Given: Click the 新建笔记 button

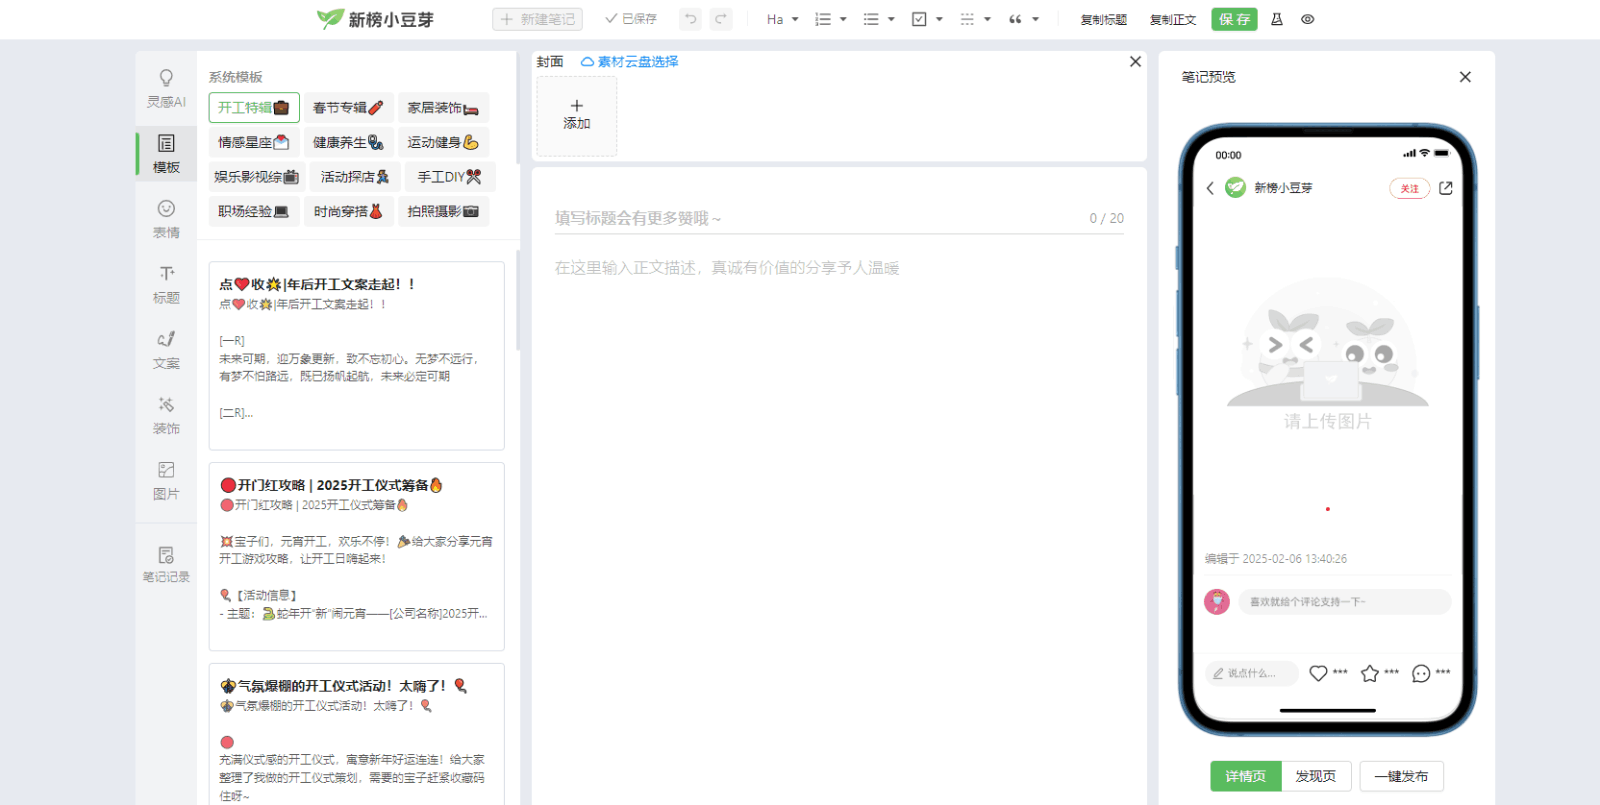Looking at the screenshot, I should coord(537,19).
